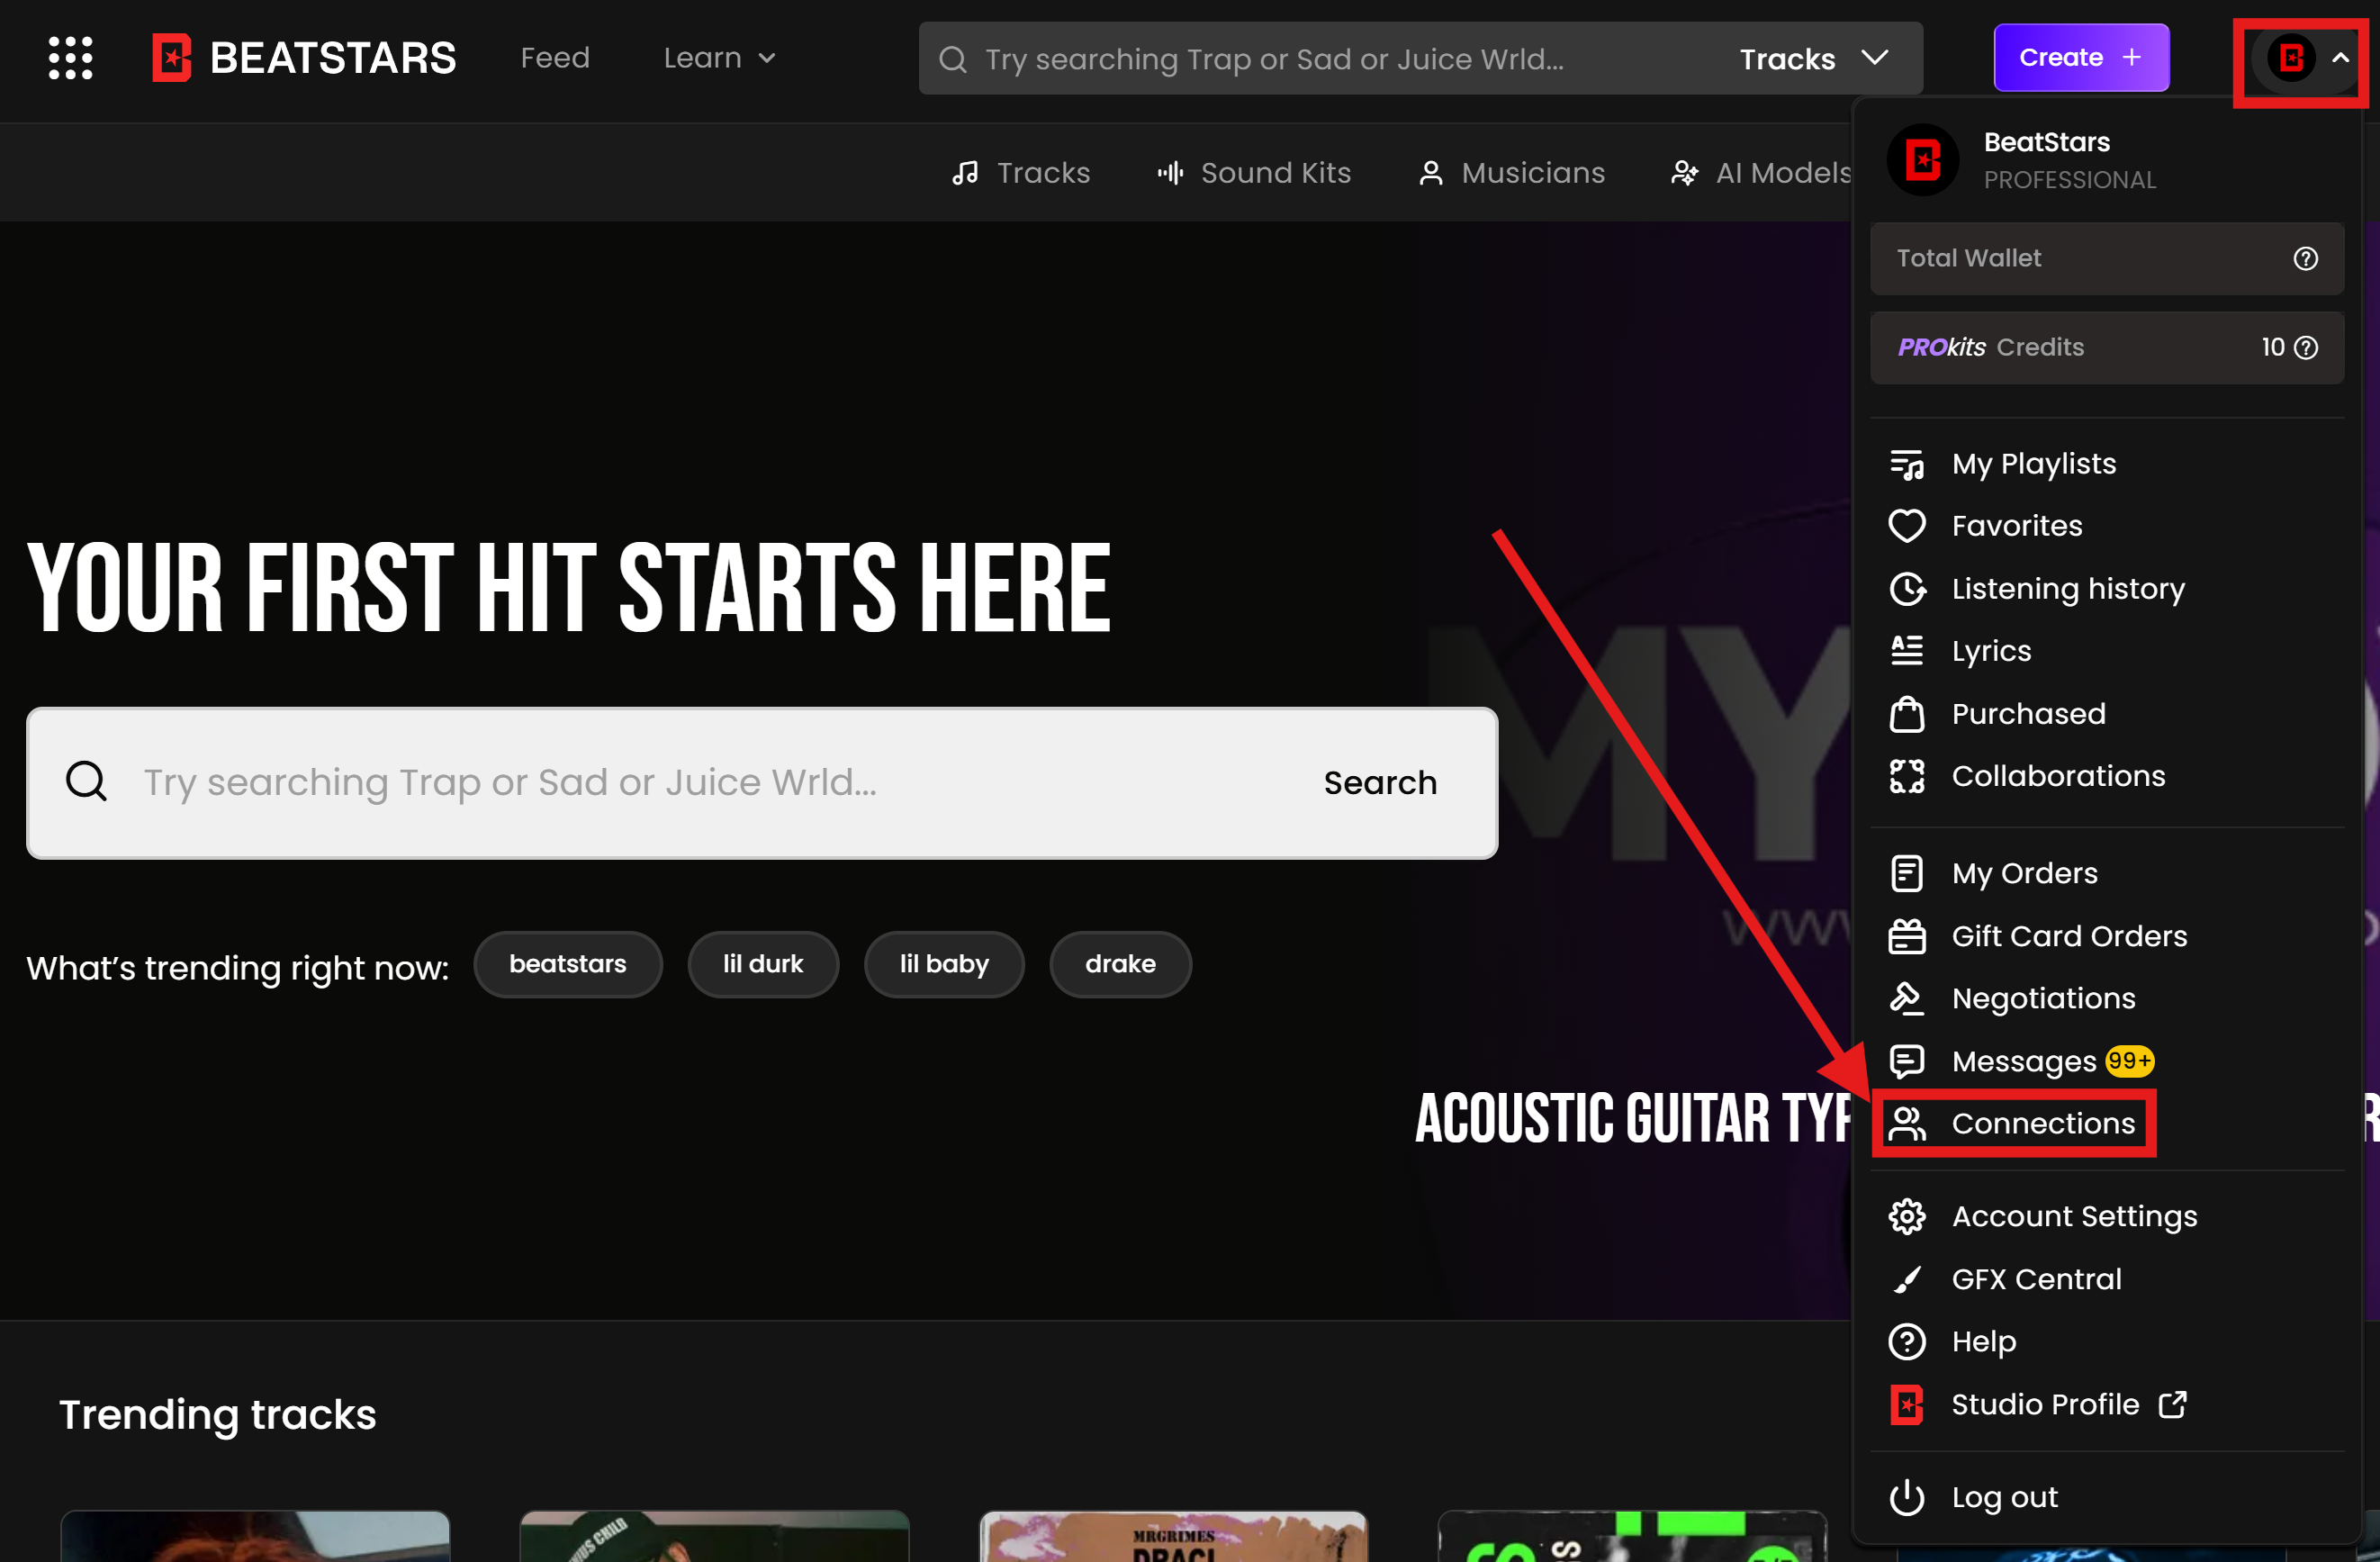
Task: Select the beatstars trending chip
Action: pos(568,964)
